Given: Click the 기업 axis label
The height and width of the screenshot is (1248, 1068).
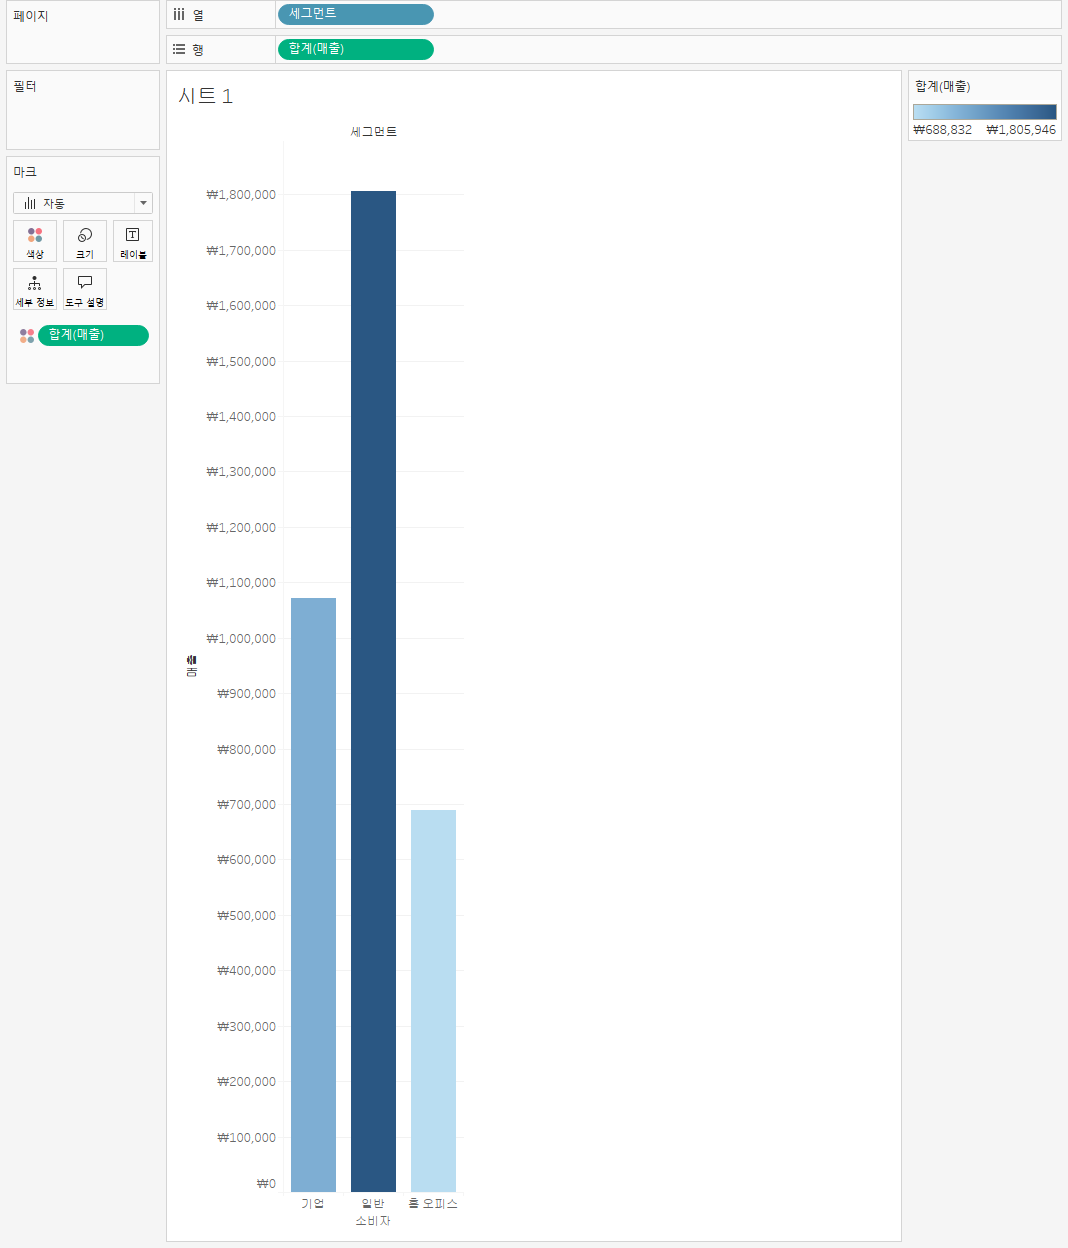Looking at the screenshot, I should click(313, 1203).
